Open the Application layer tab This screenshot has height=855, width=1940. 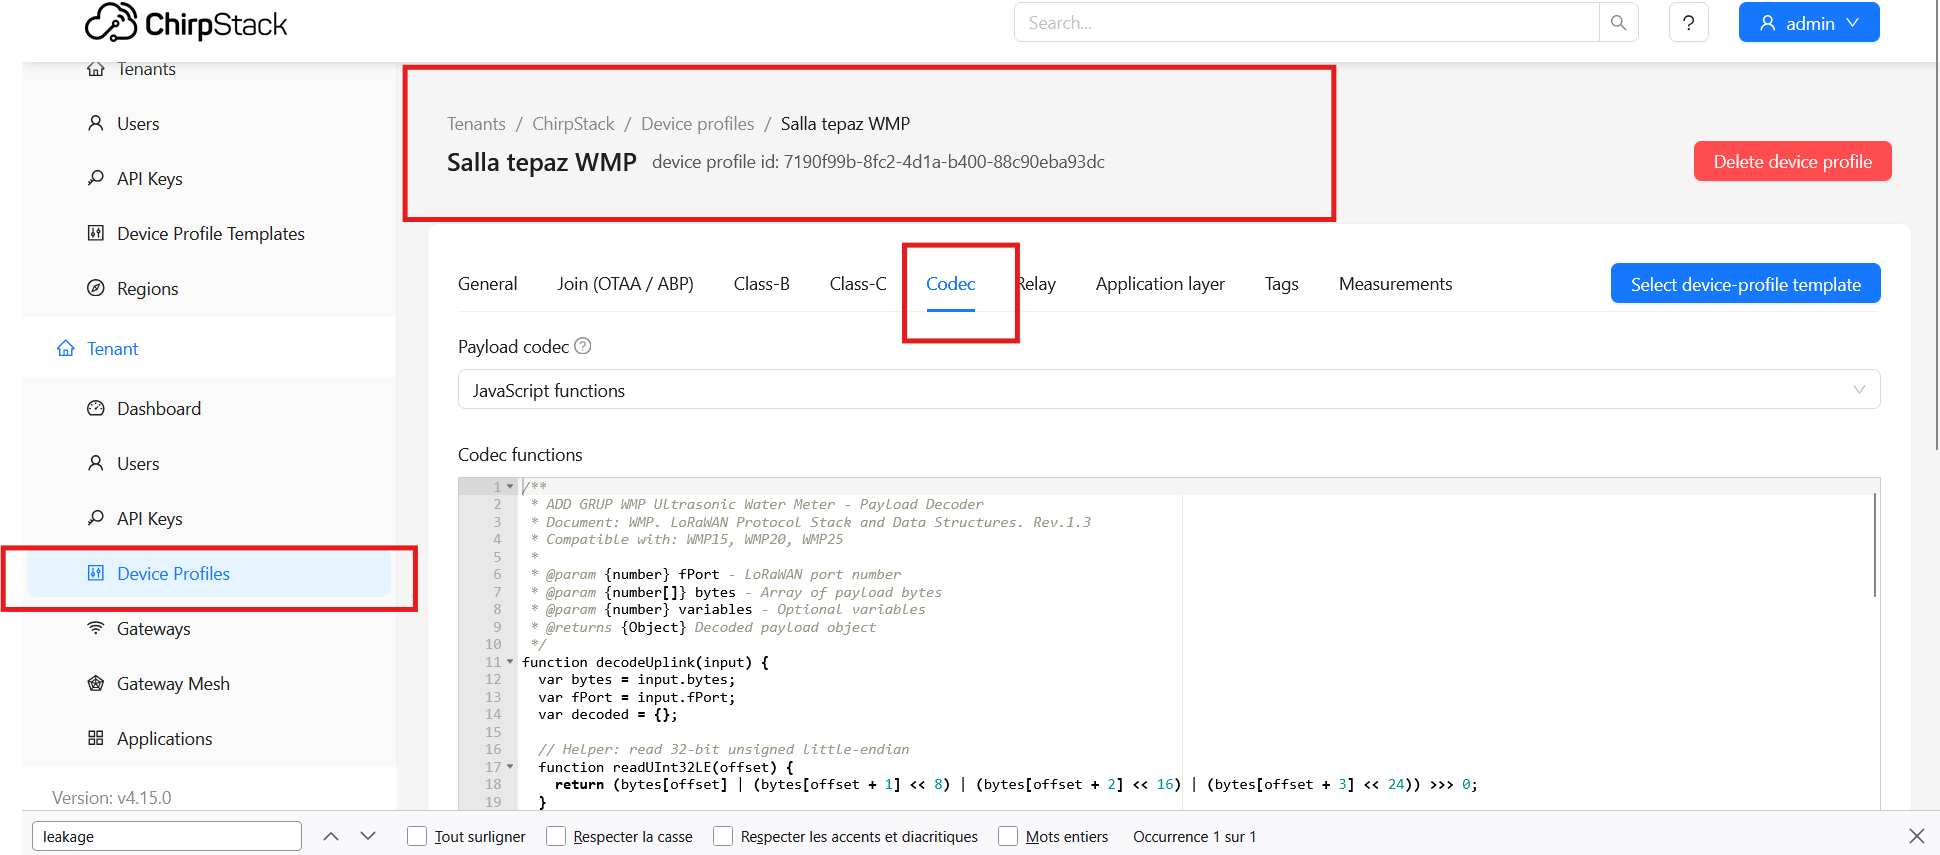tap(1160, 284)
